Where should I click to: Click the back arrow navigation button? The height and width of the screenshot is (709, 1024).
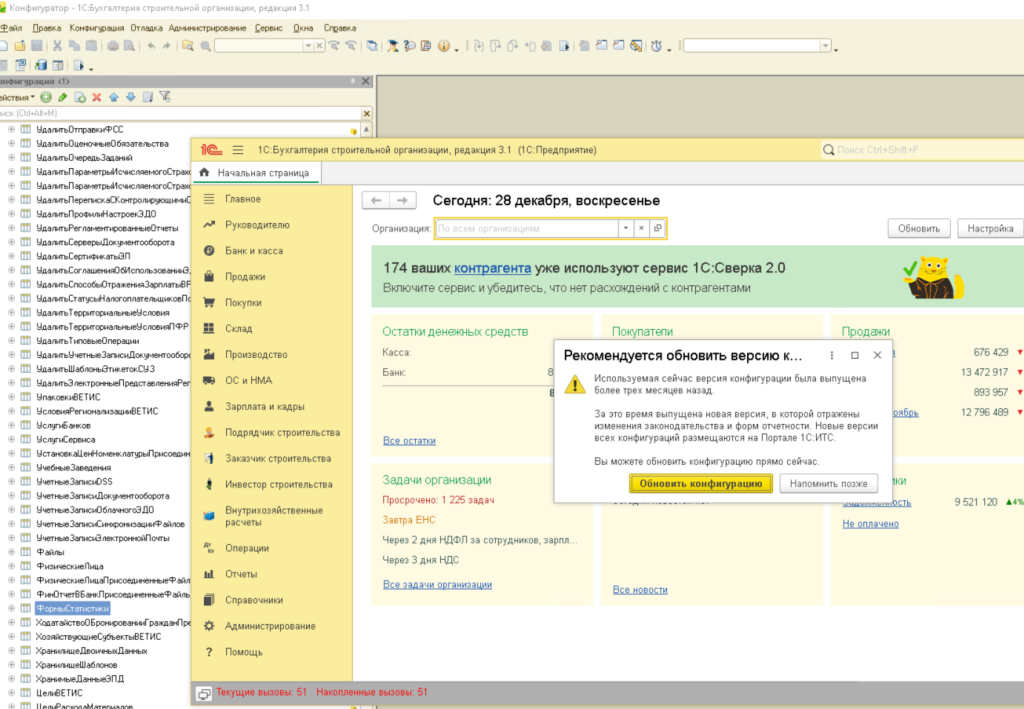pos(376,201)
